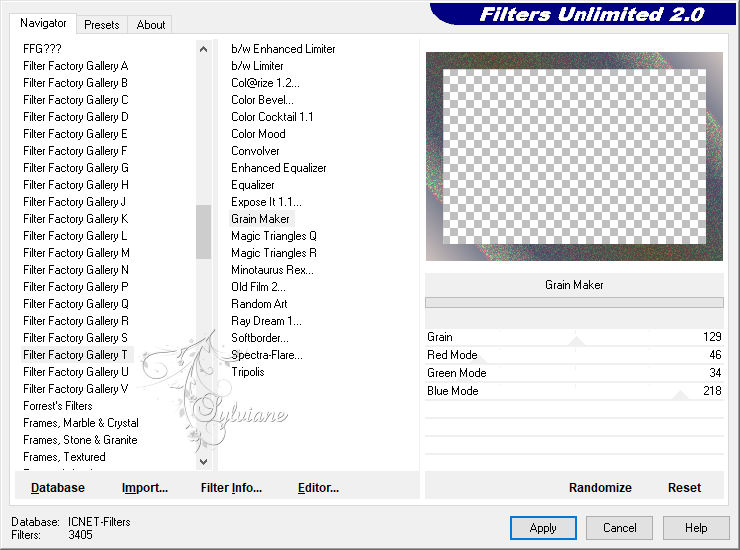Screen dimensions: 740x550
Task: Select Filter Factory Gallery G
Action: click(76, 168)
